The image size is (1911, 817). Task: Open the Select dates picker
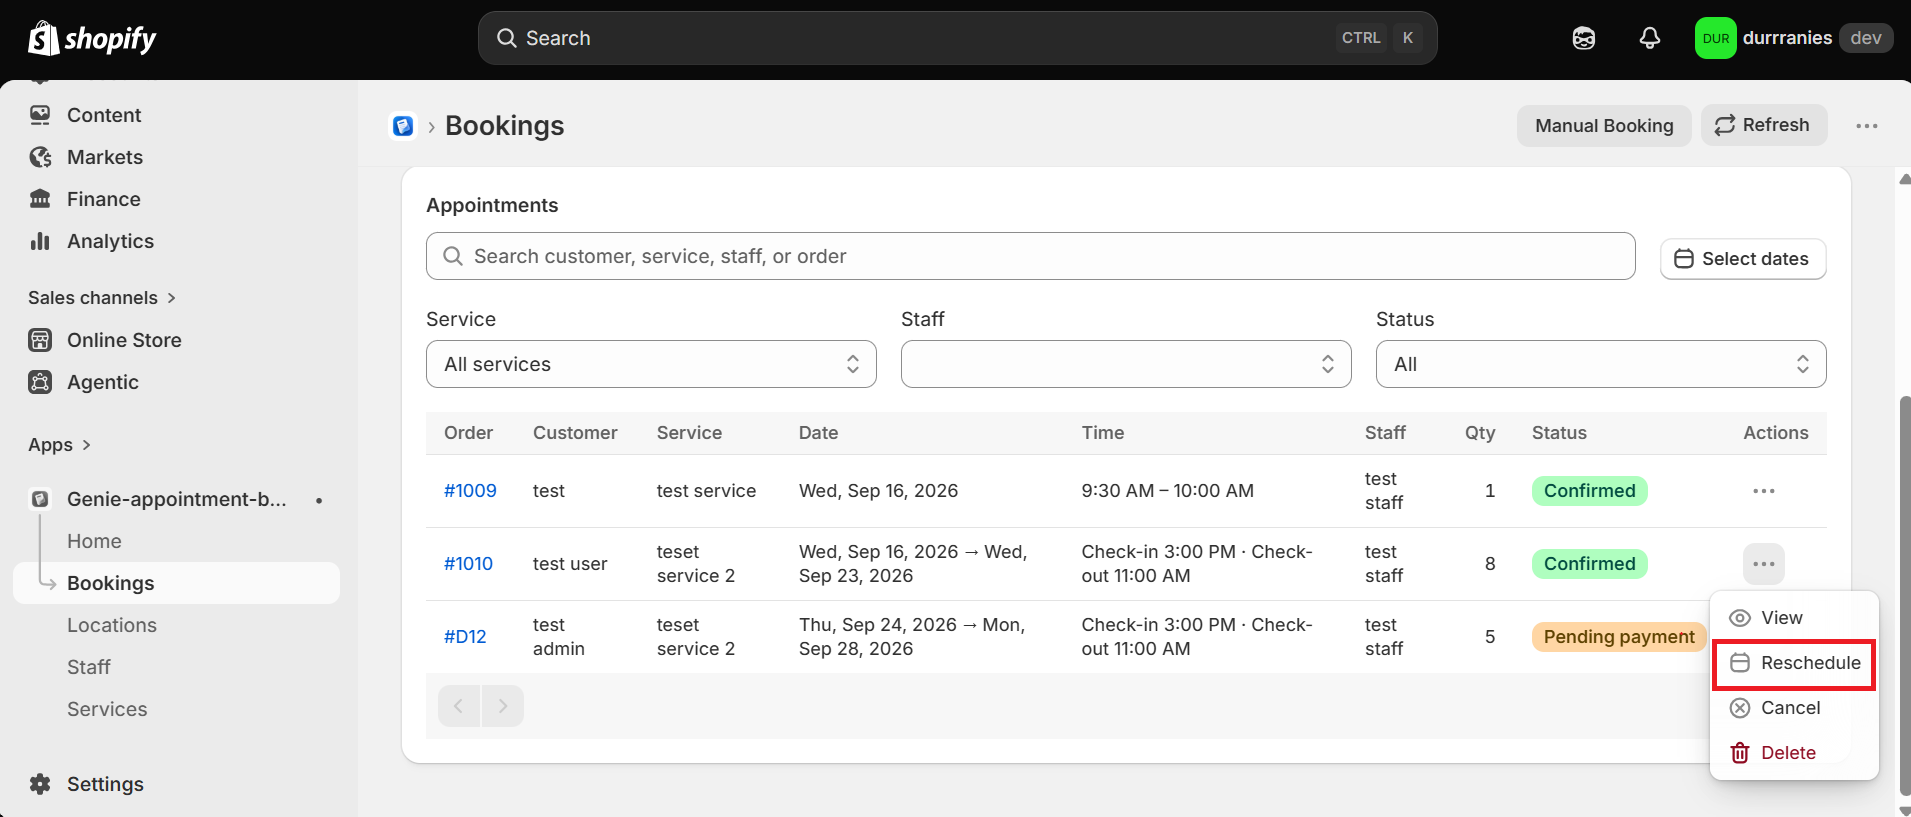click(1743, 259)
